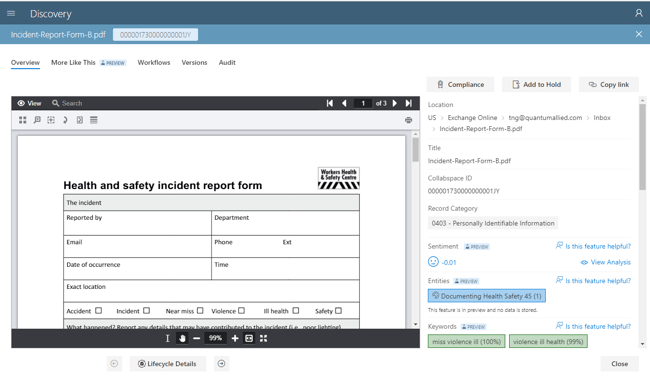Click the Inbox breadcrumb
650x381 pixels.
[602, 118]
